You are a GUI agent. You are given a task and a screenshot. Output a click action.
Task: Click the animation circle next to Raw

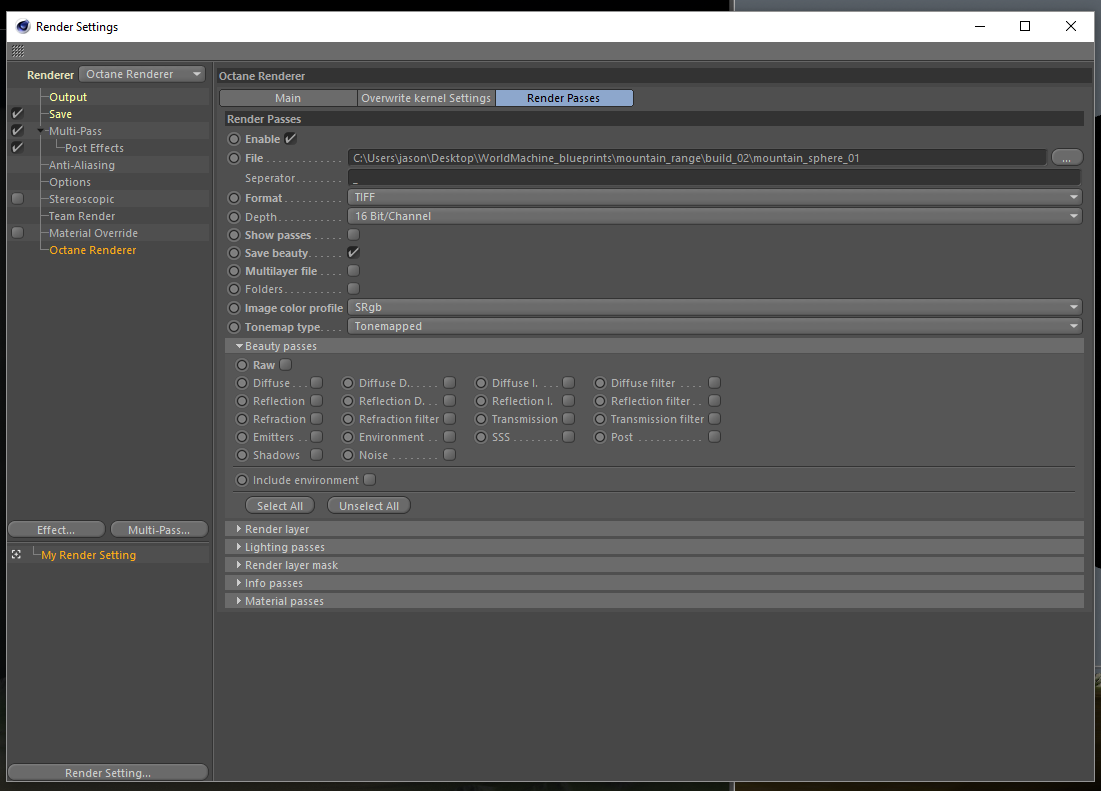pyautogui.click(x=242, y=365)
